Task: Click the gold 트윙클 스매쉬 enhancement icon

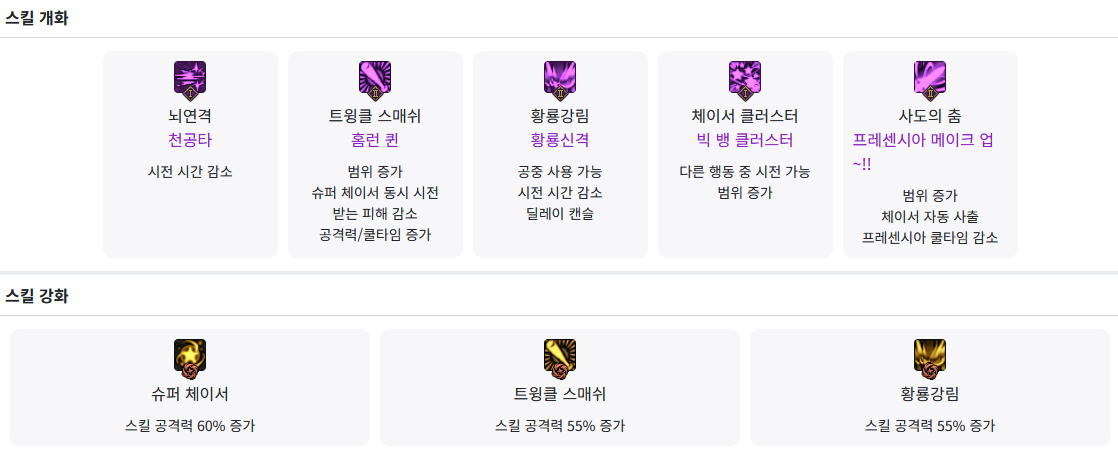Action: [x=560, y=356]
